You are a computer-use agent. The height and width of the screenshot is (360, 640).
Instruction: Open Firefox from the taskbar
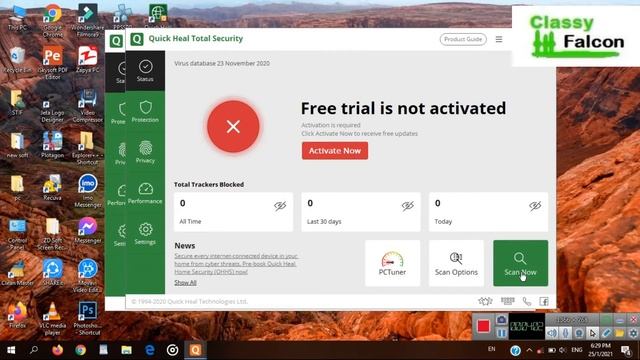pos(58,350)
